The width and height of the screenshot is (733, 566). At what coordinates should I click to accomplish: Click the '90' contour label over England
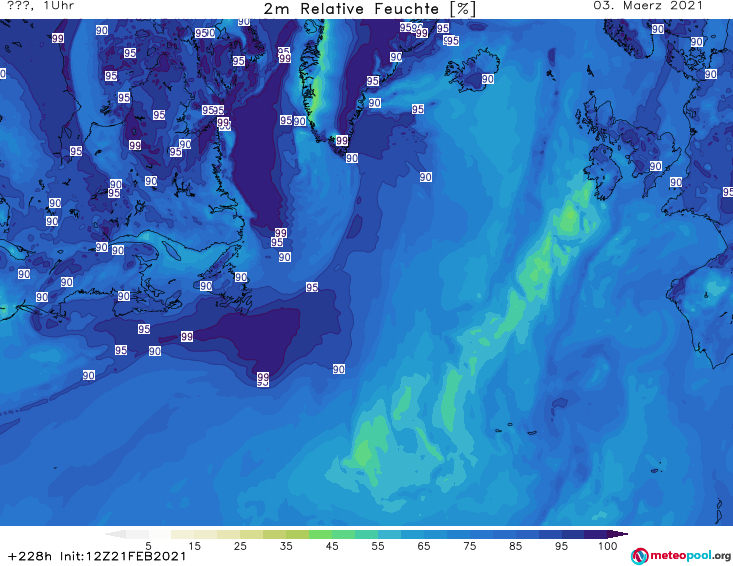[x=655, y=166]
